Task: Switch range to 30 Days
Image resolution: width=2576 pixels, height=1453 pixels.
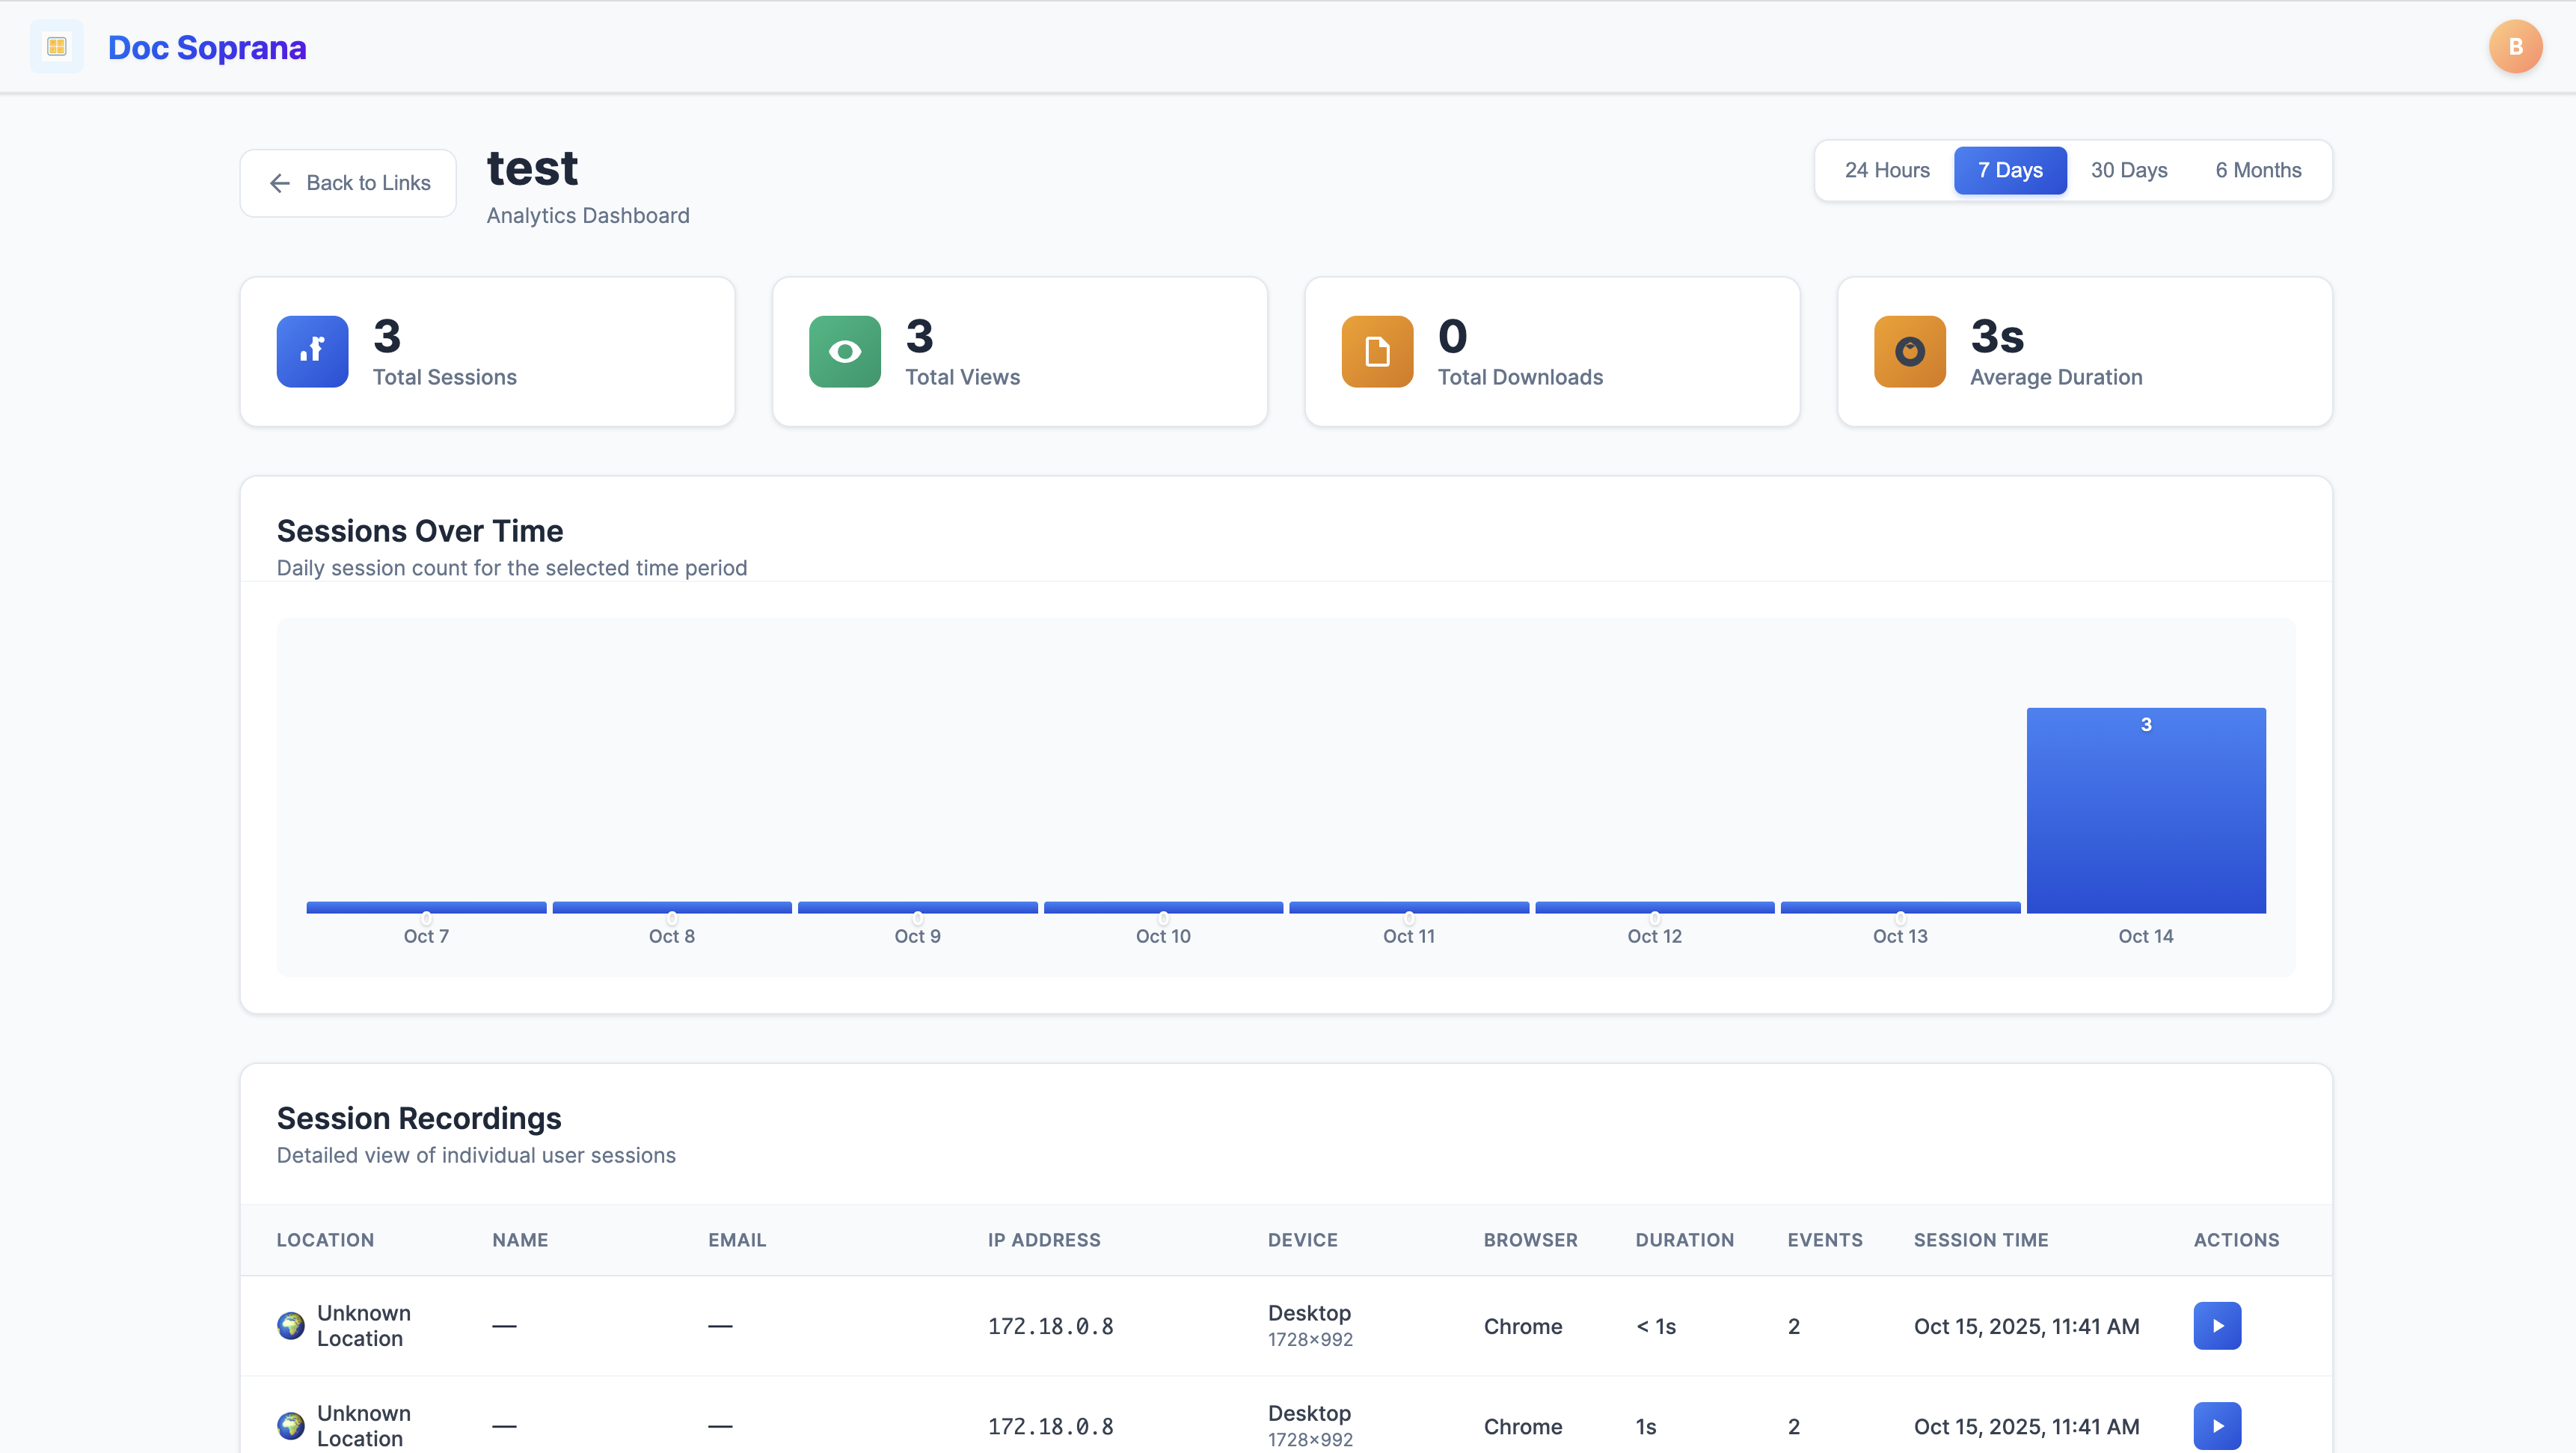Action: coord(2129,171)
